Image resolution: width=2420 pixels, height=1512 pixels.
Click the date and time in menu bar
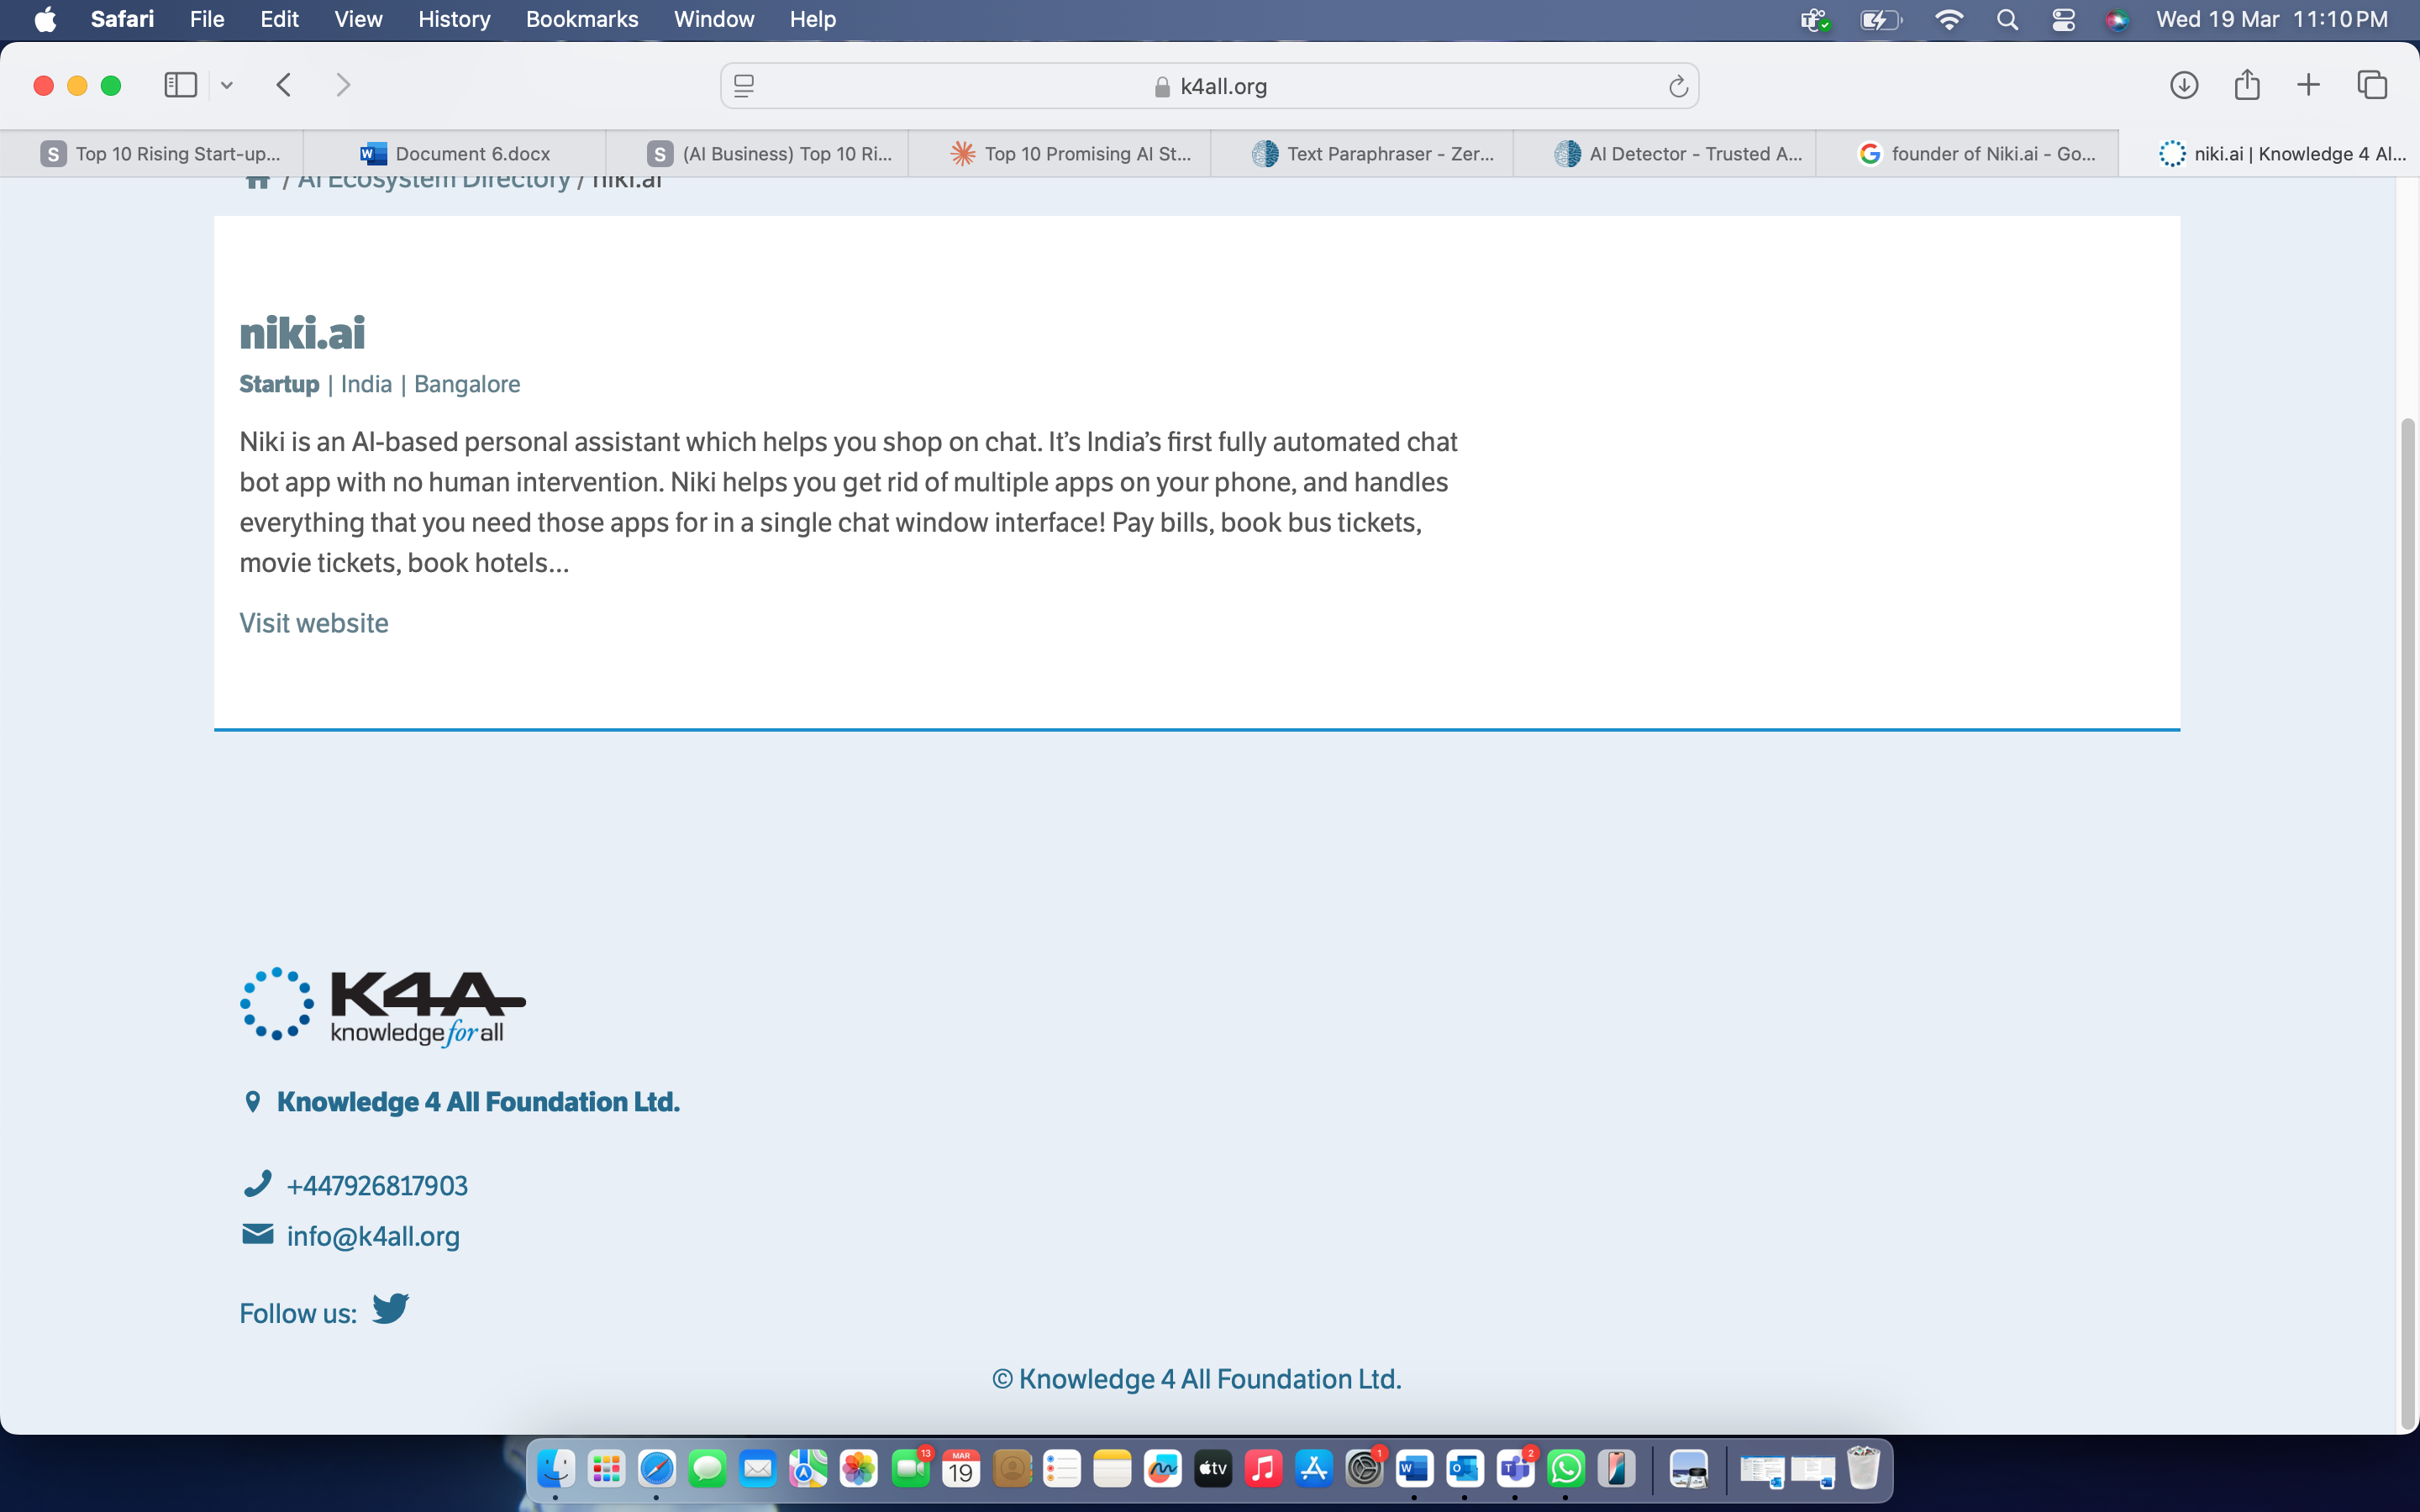(2272, 19)
